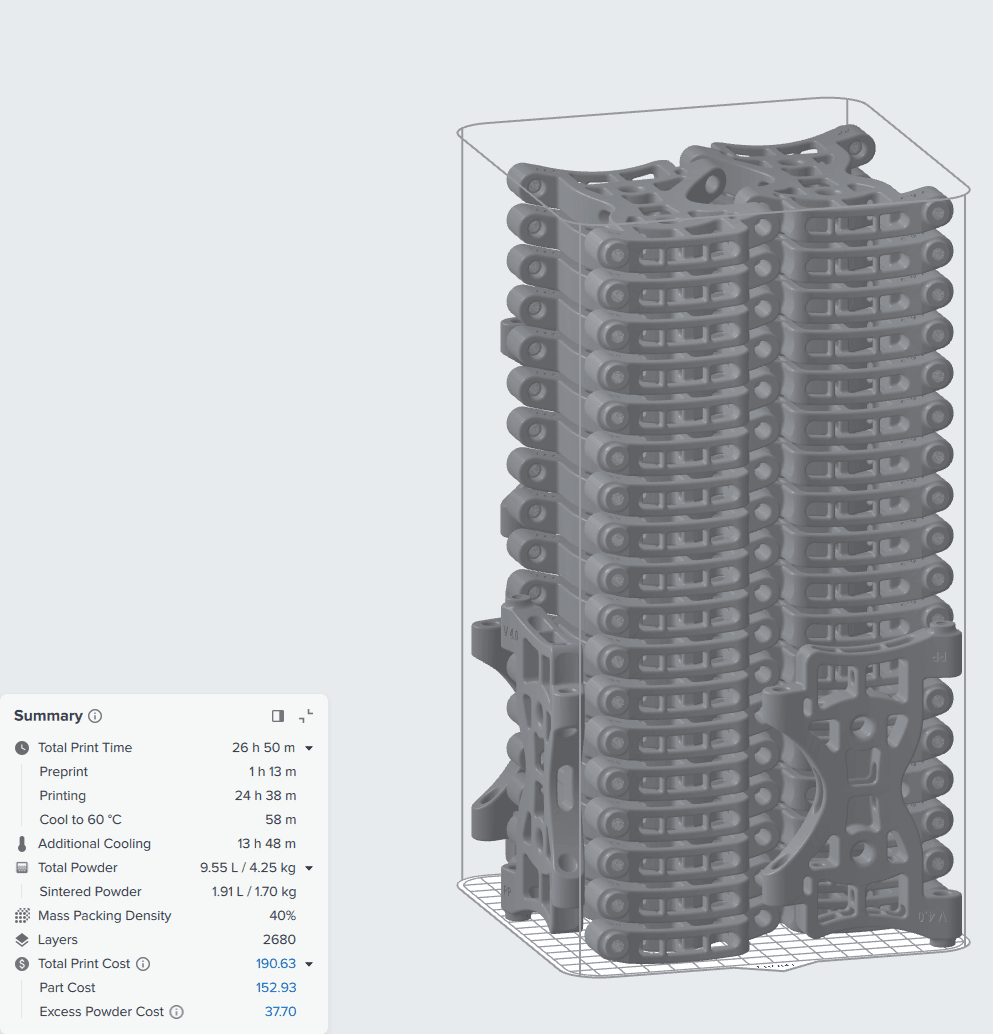Click the total print cost value 190.63

pyautogui.click(x=276, y=963)
